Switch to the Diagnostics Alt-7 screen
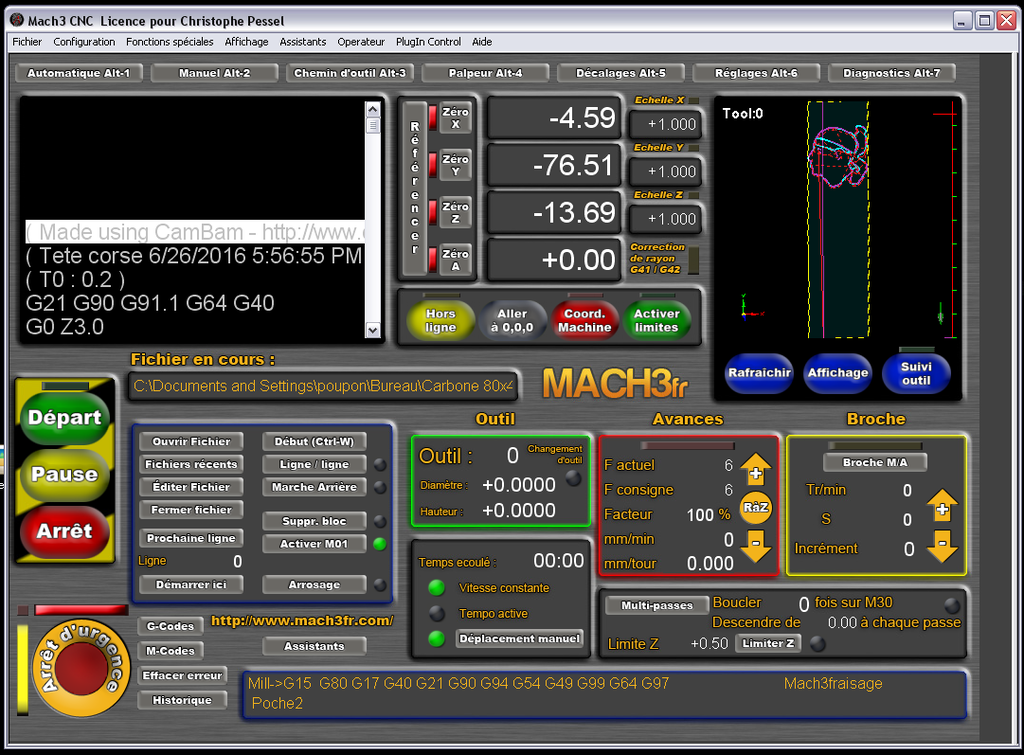The image size is (1024, 755). coord(891,73)
